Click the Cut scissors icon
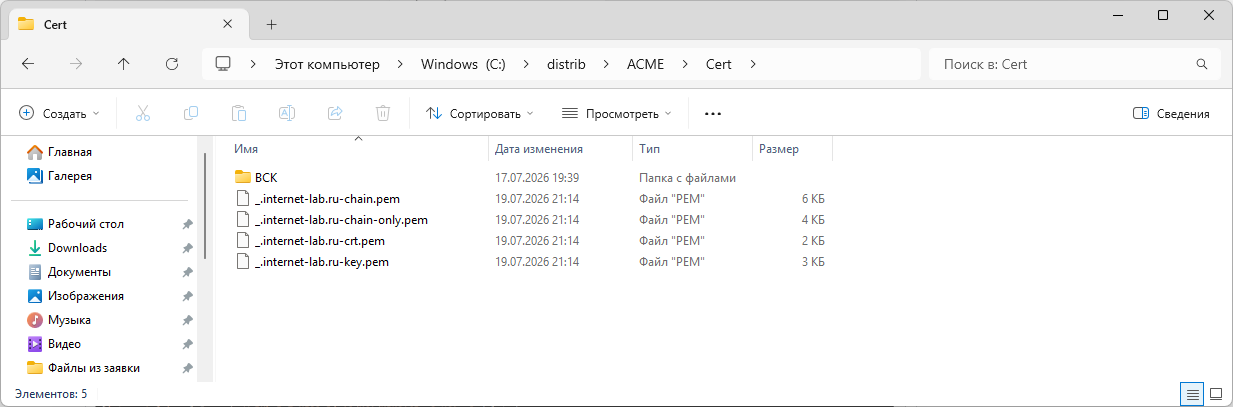The image size is (1233, 407). [142, 113]
